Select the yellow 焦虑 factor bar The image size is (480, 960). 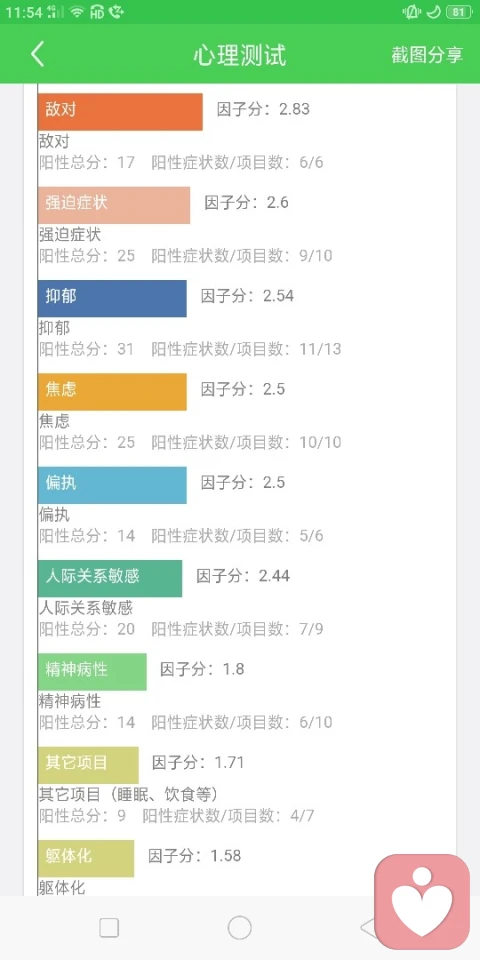112,392
